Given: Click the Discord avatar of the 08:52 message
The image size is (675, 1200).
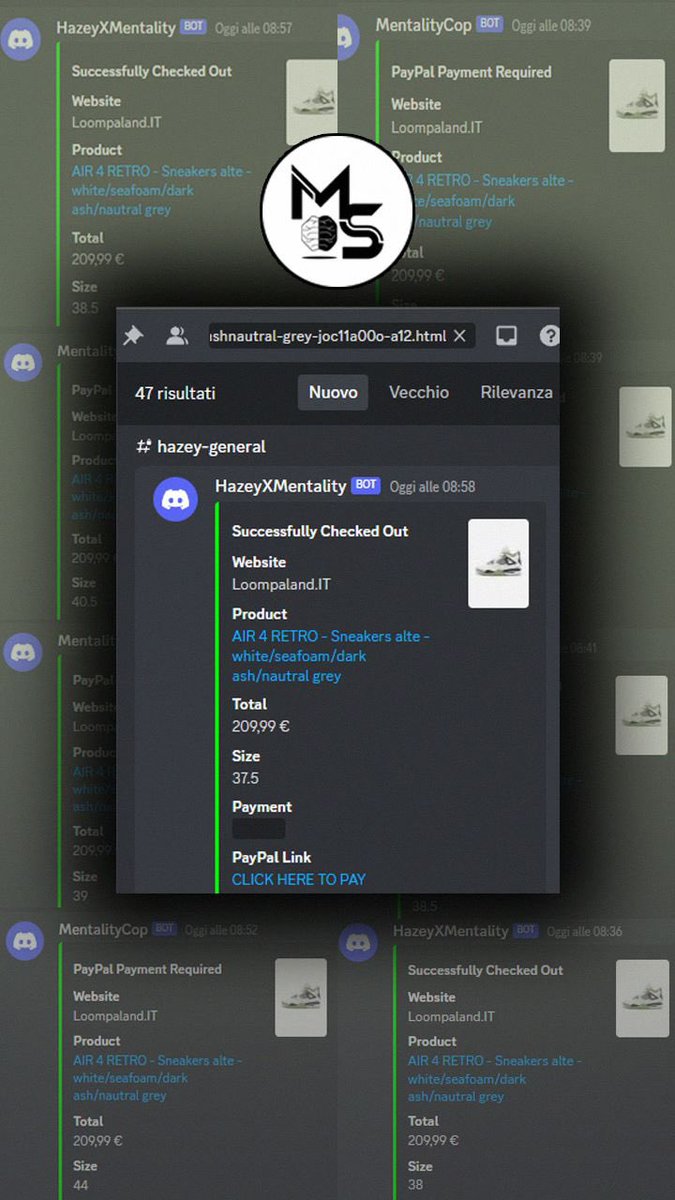Looking at the screenshot, I should click(x=25, y=941).
